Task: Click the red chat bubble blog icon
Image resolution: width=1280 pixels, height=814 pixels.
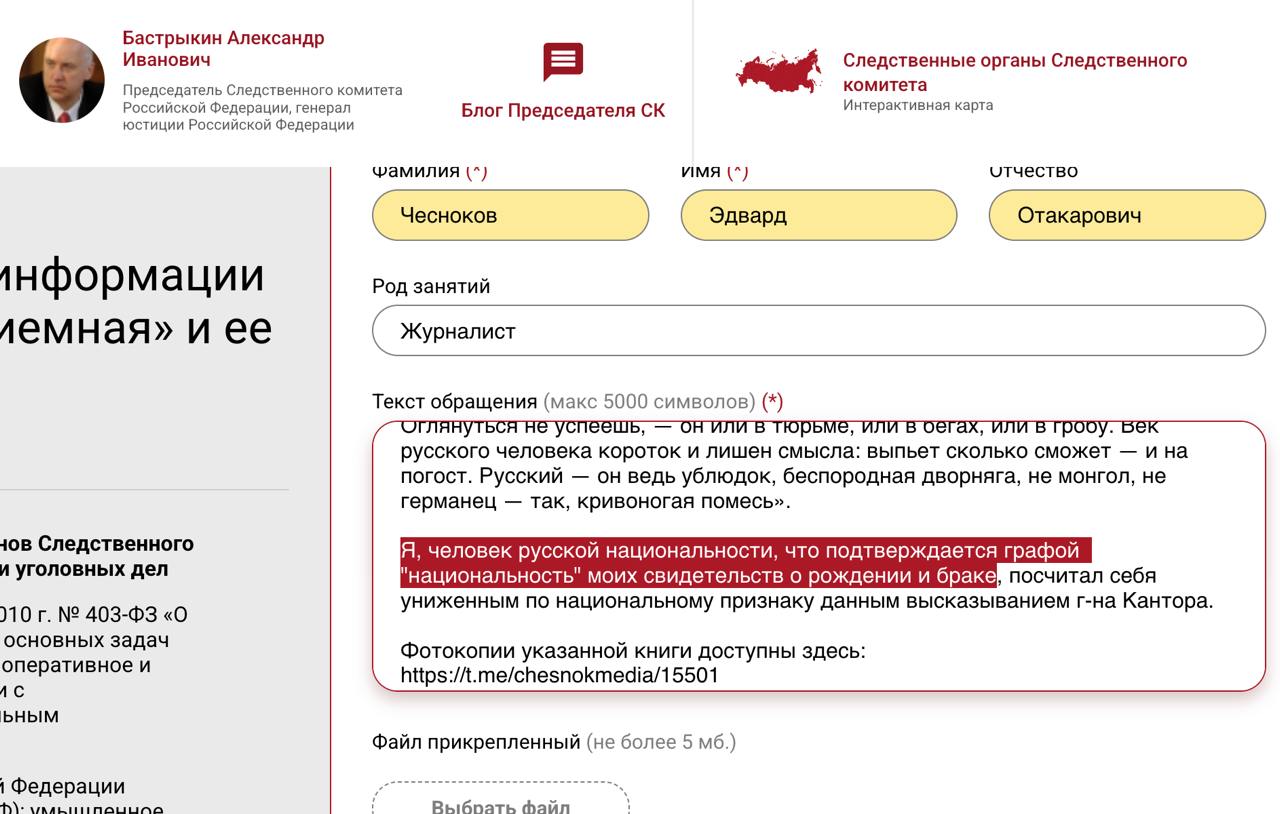Action: pos(562,62)
